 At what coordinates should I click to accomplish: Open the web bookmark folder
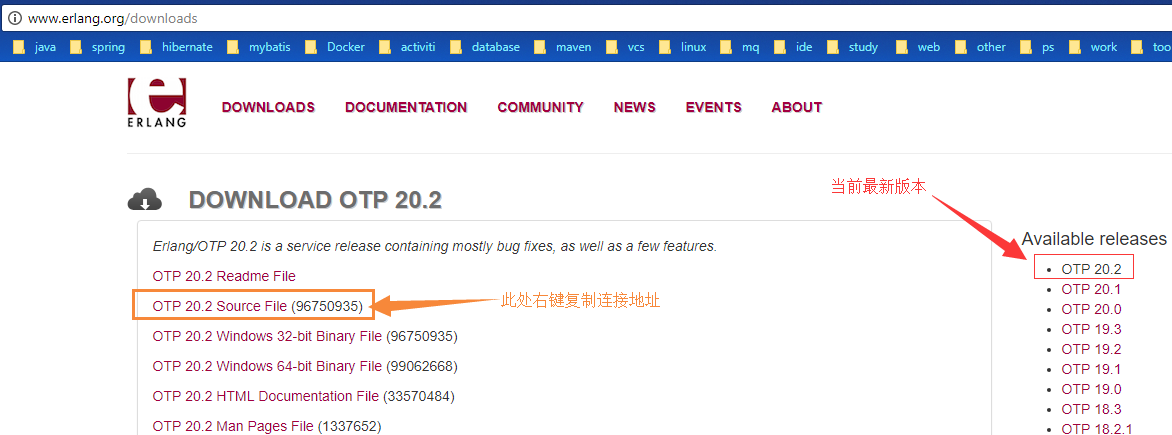[919, 47]
